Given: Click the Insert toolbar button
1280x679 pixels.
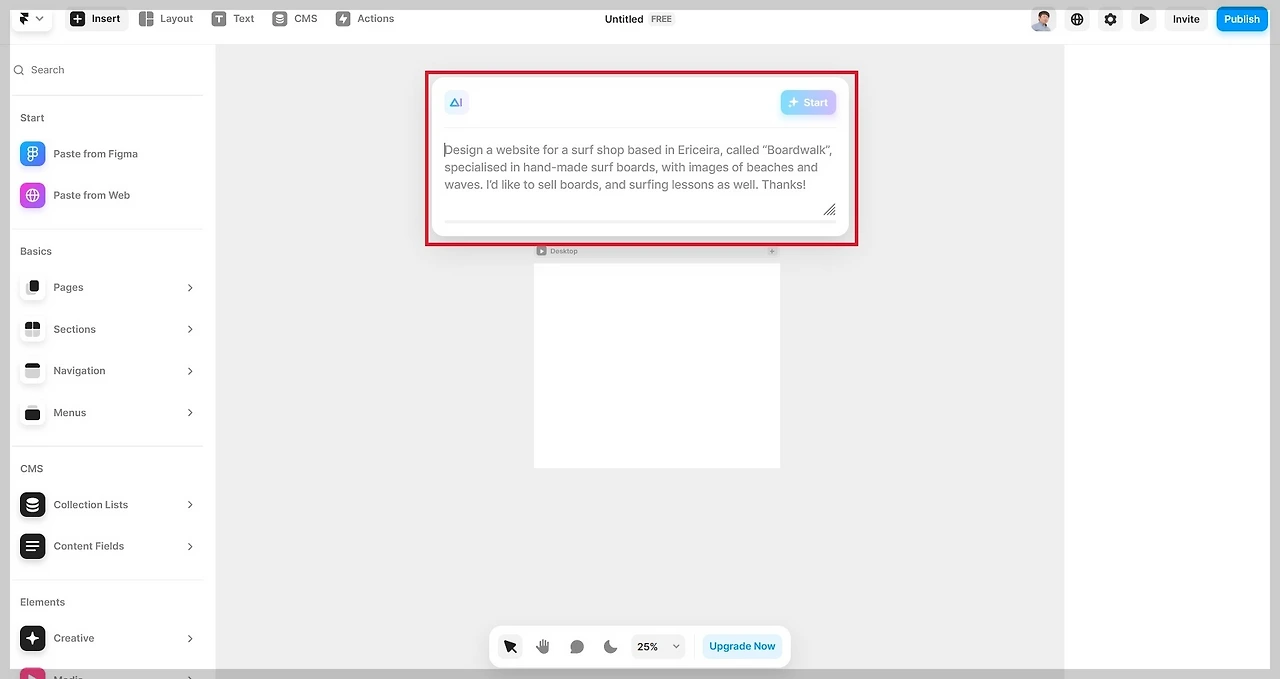Looking at the screenshot, I should tap(96, 19).
